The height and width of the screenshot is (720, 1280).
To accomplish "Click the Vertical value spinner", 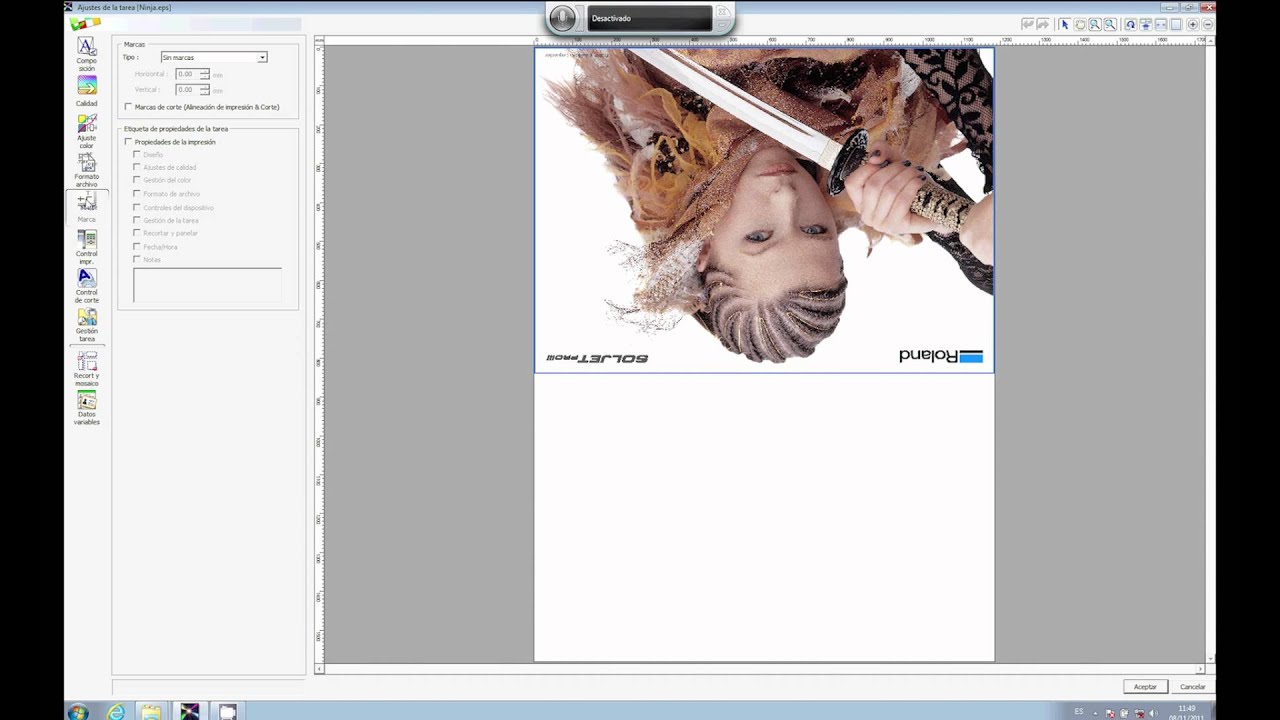I will tap(205, 90).
